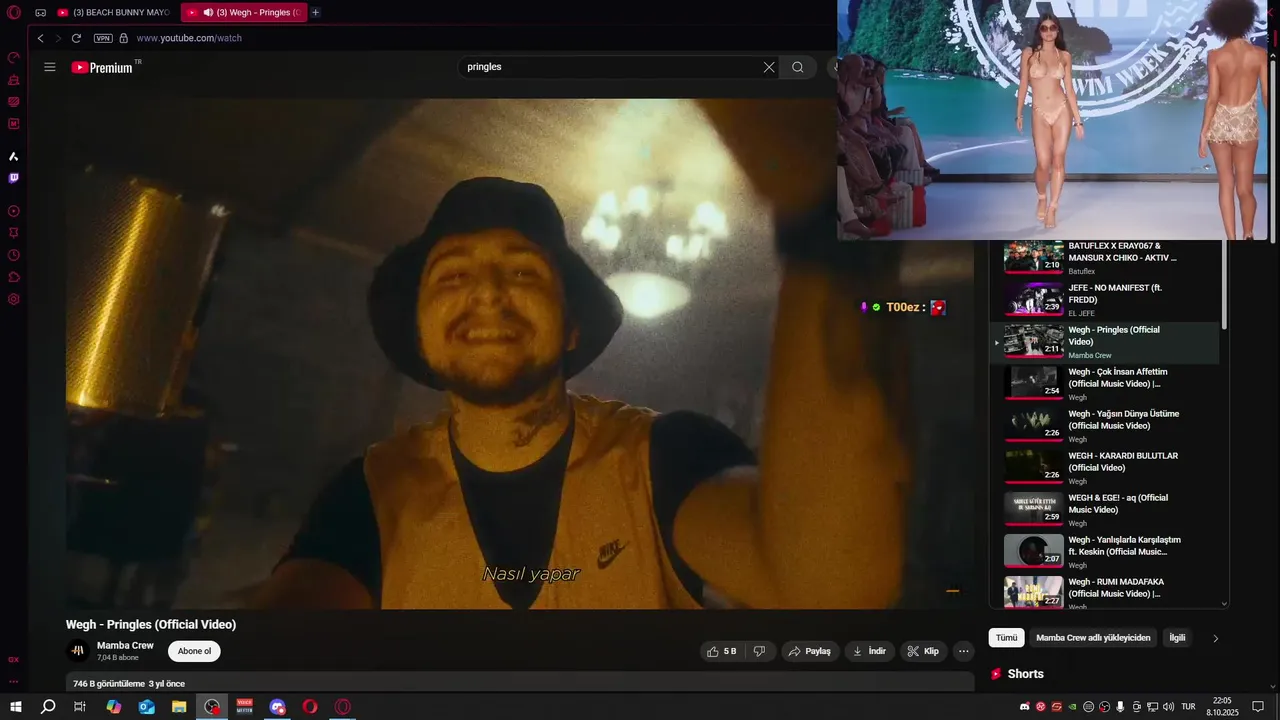1280x720 pixels.
Task: Open the Windows Start menu
Action: (15, 706)
